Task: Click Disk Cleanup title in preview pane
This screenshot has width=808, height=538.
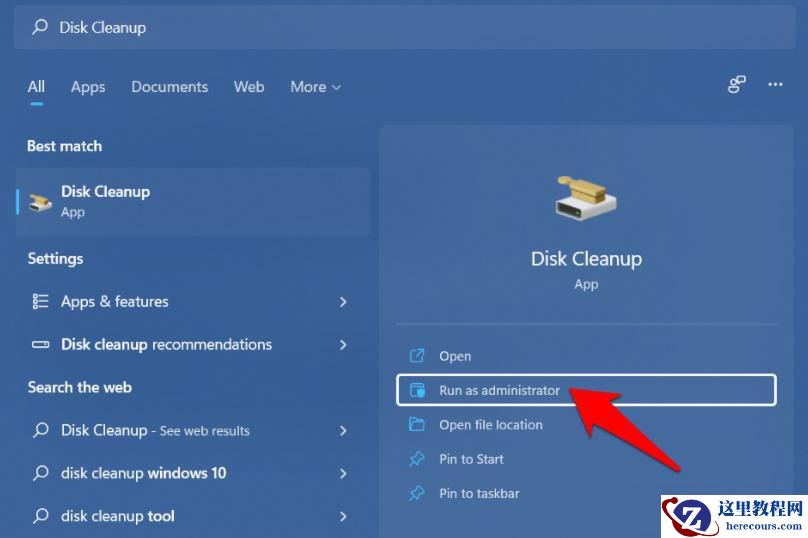Action: click(586, 259)
